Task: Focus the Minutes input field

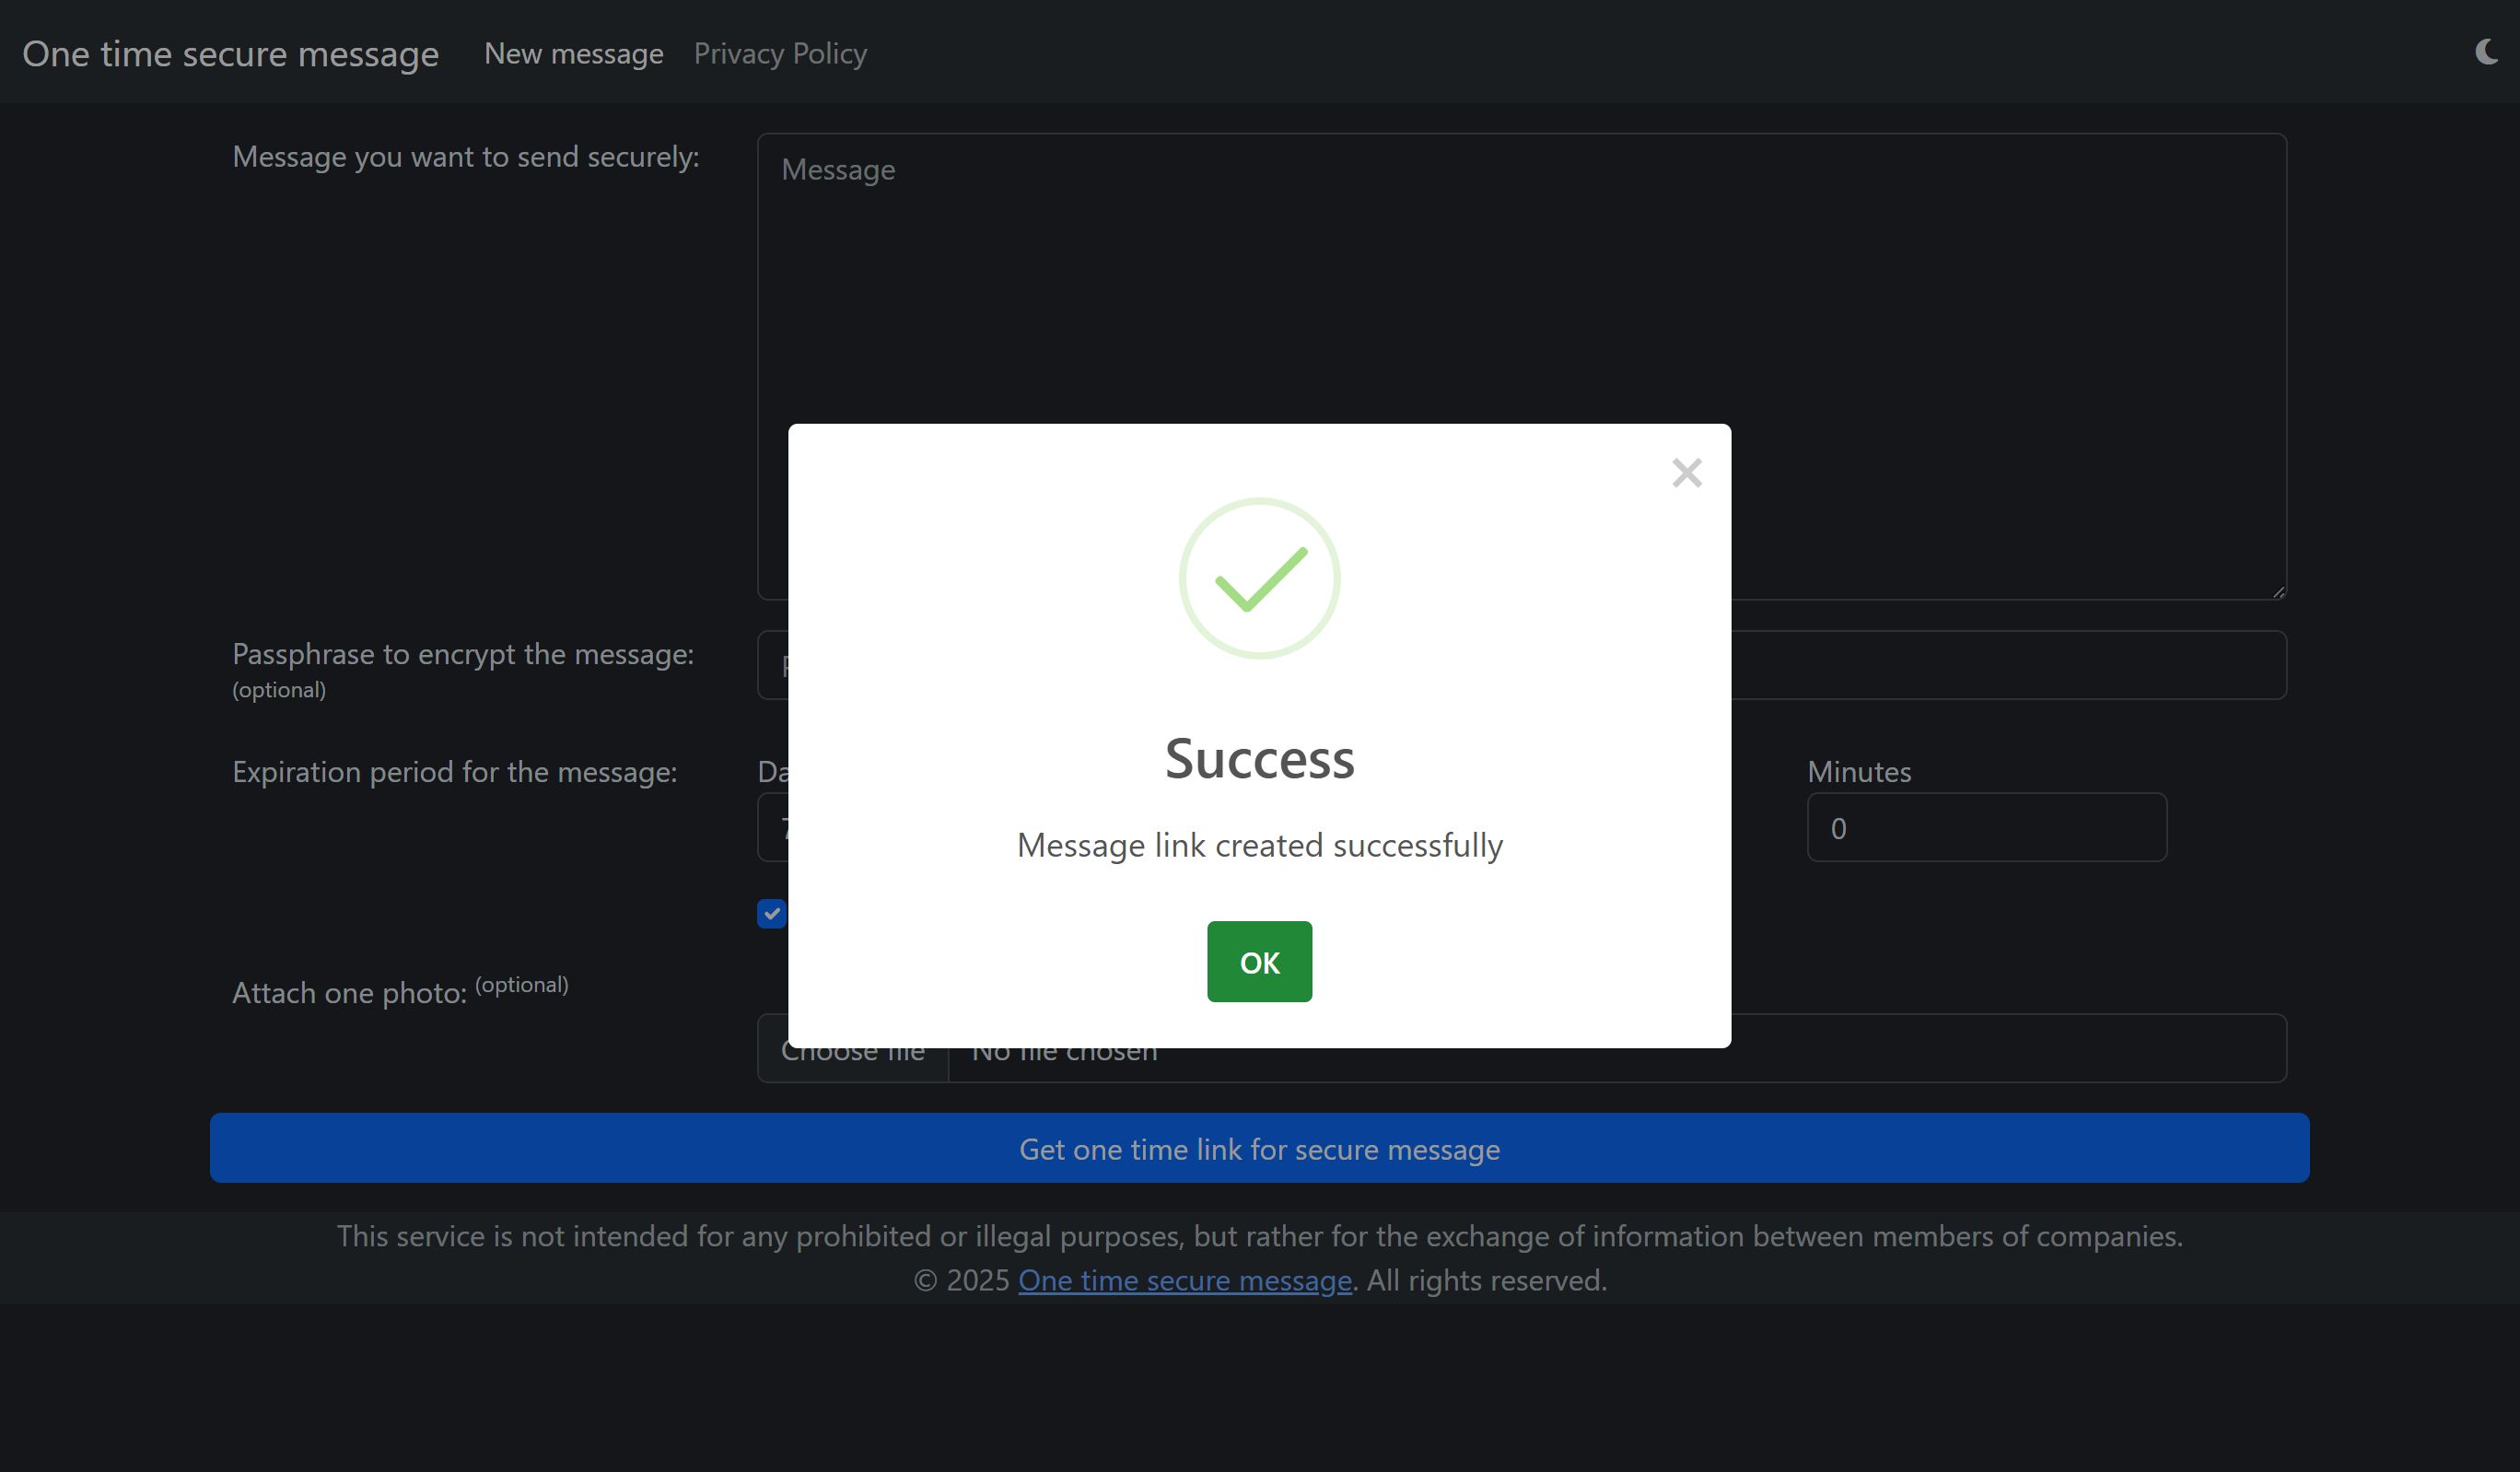Action: tap(1986, 828)
